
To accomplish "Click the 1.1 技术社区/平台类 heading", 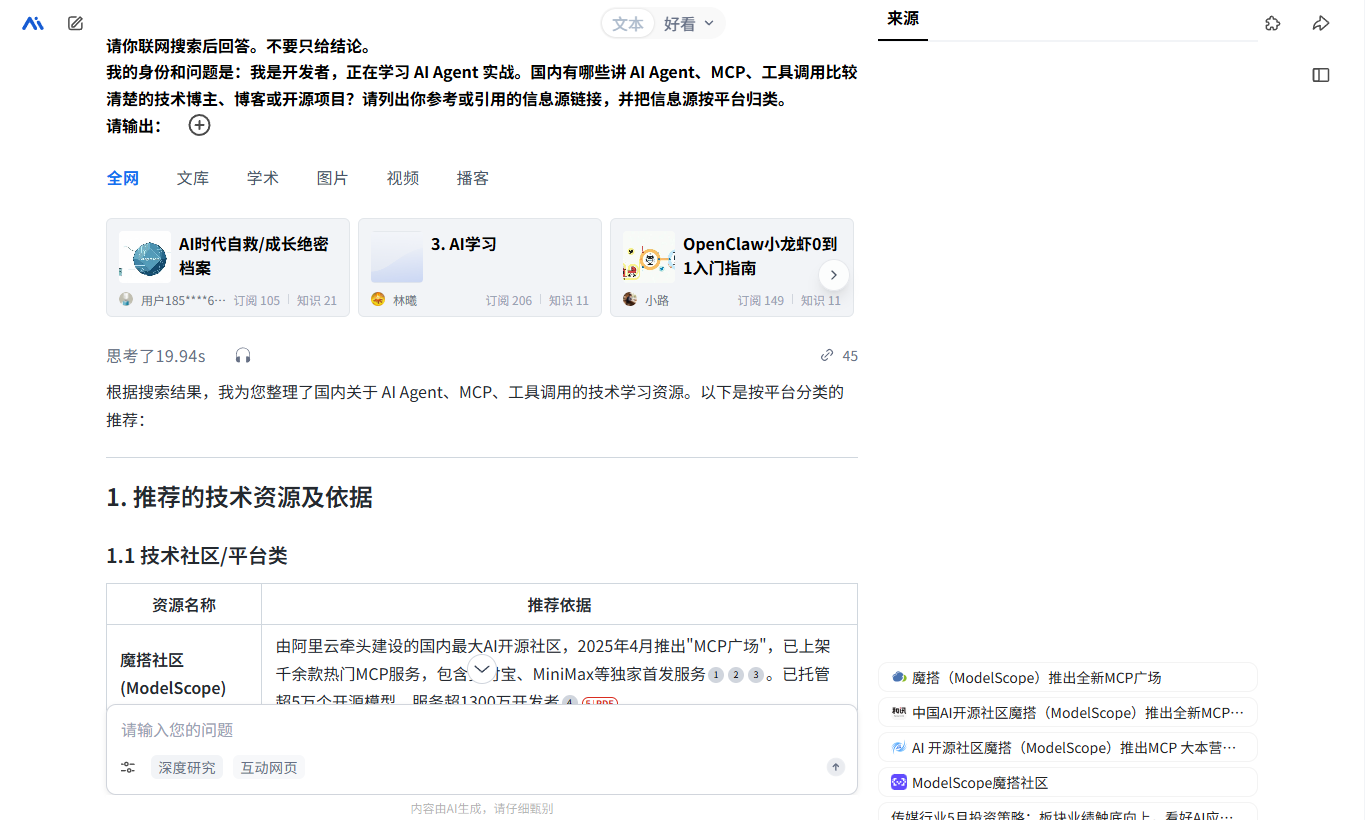I will pos(197,556).
